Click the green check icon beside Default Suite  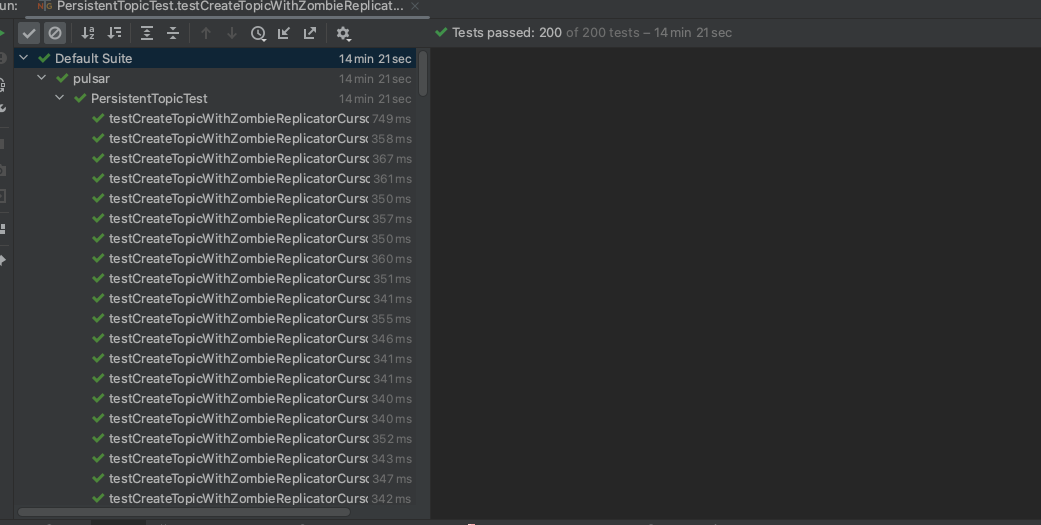[44, 58]
